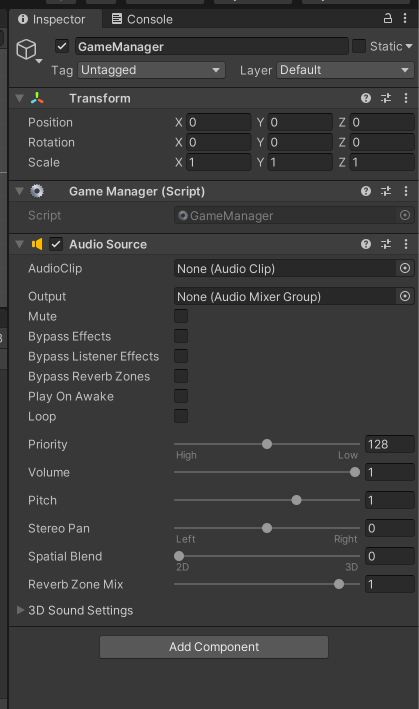Open Game Manager script preset icon
This screenshot has height=709, width=419.
[386, 191]
